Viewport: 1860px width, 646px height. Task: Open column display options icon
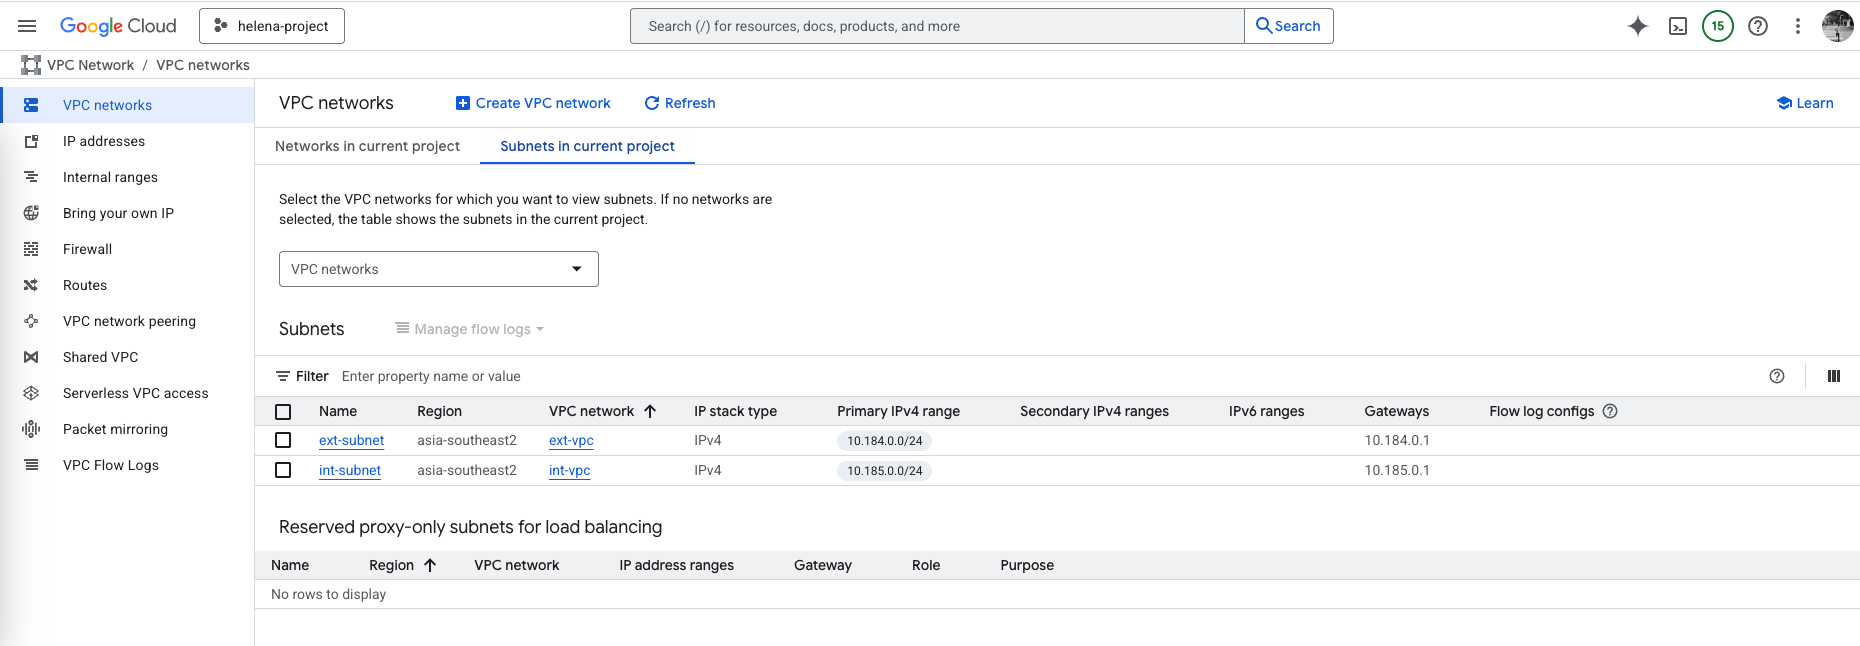[x=1833, y=376]
